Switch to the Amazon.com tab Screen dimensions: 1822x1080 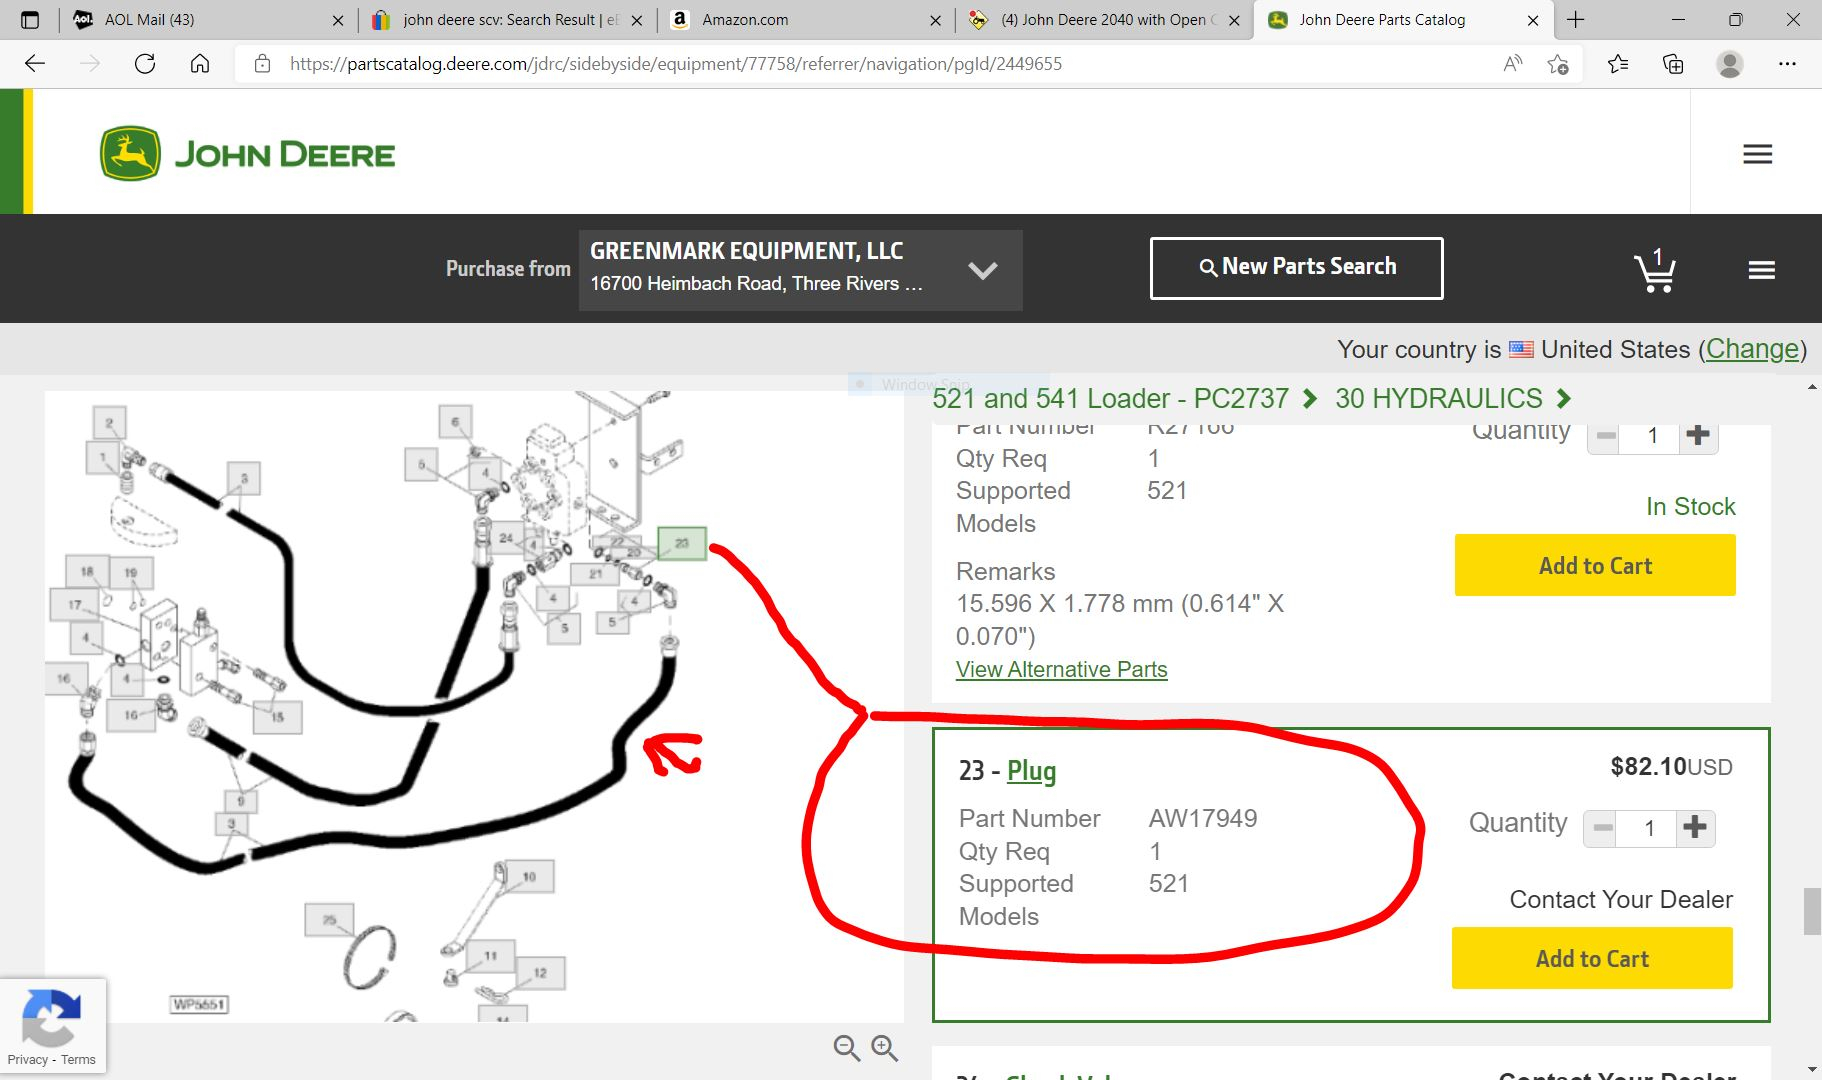click(x=805, y=20)
